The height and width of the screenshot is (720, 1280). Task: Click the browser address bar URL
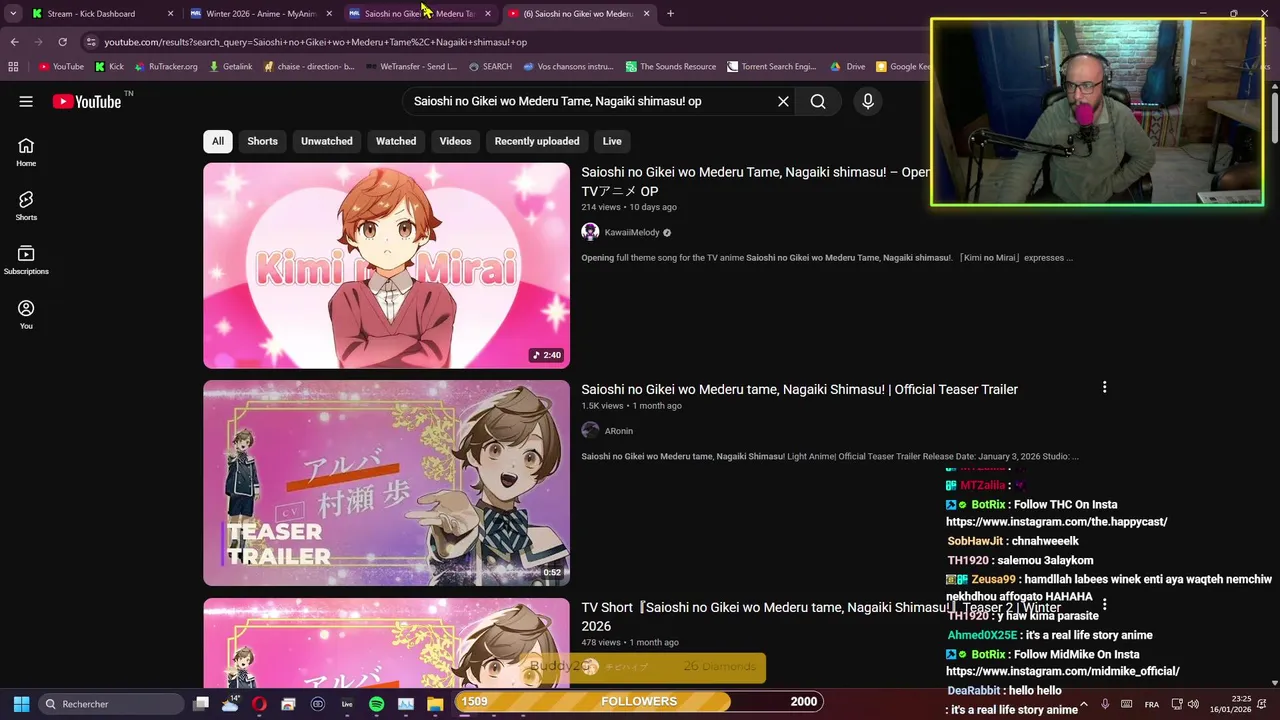click(x=315, y=42)
